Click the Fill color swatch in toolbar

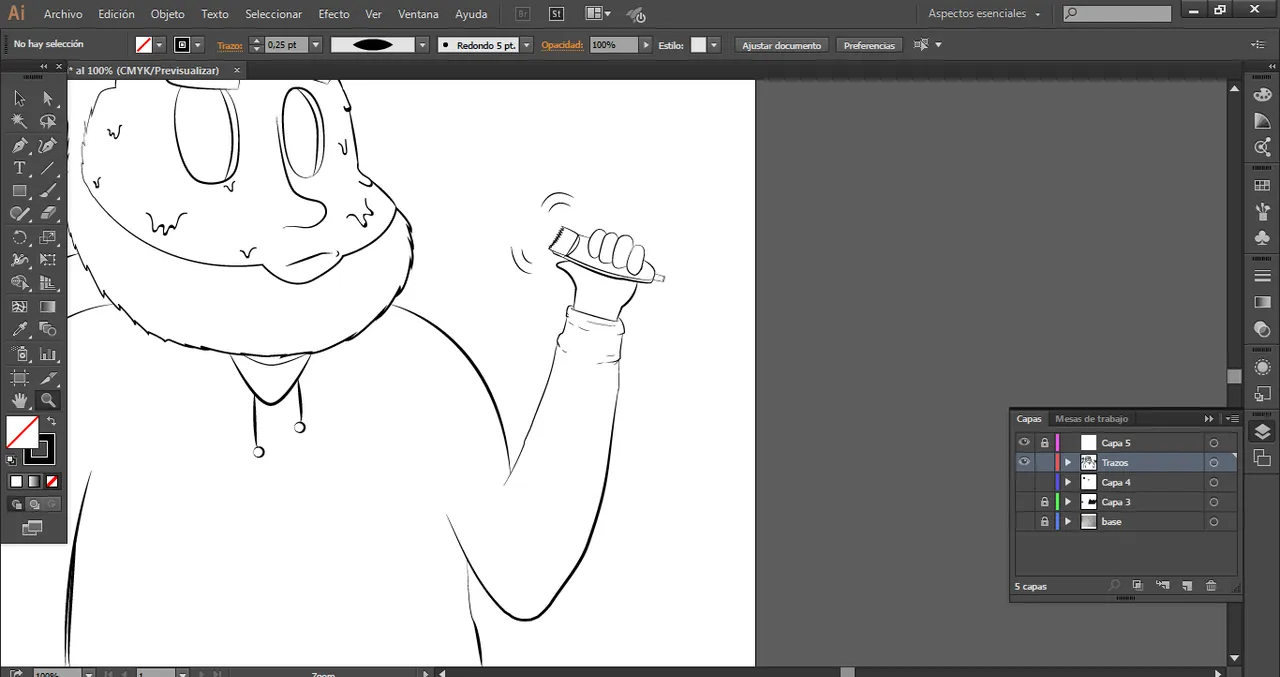click(21, 432)
